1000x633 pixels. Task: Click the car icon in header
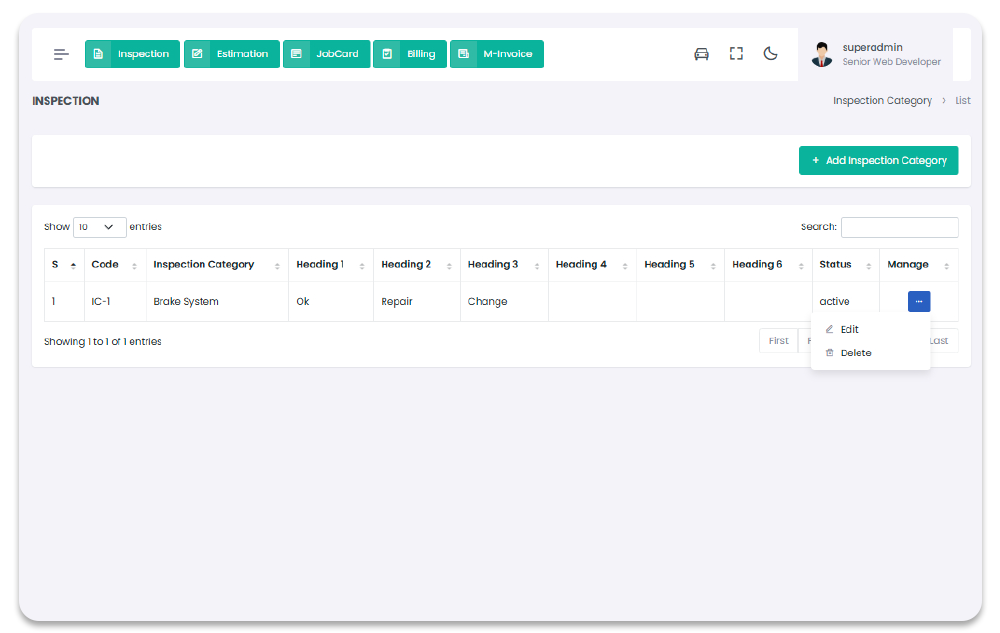point(701,54)
